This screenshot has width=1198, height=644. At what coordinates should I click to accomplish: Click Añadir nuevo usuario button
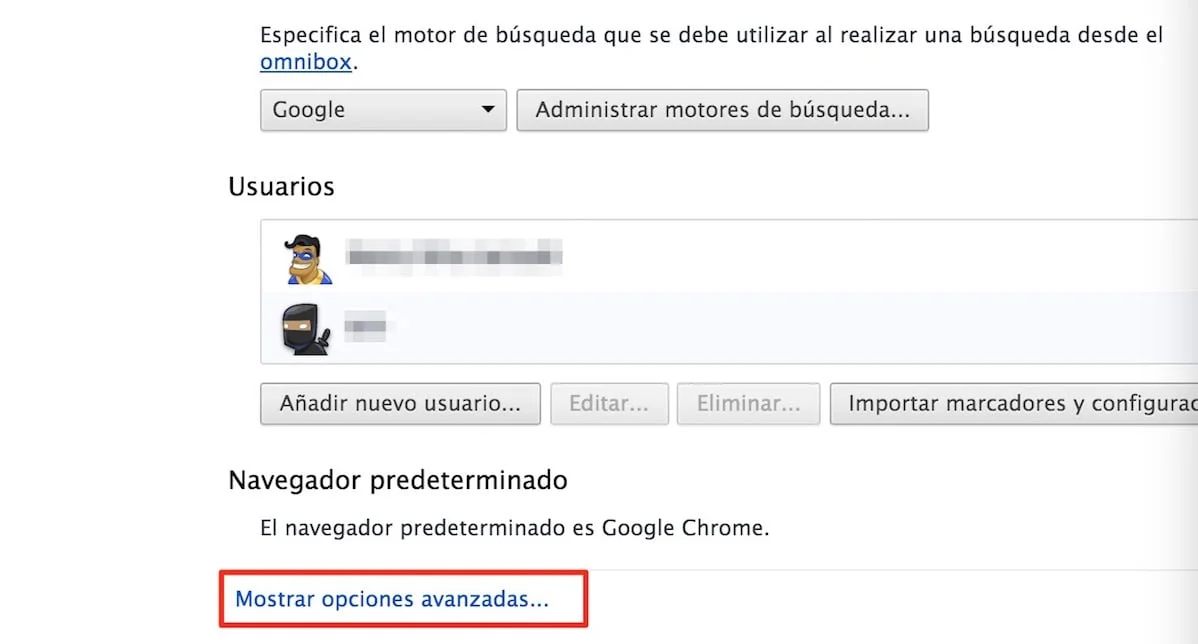point(400,403)
